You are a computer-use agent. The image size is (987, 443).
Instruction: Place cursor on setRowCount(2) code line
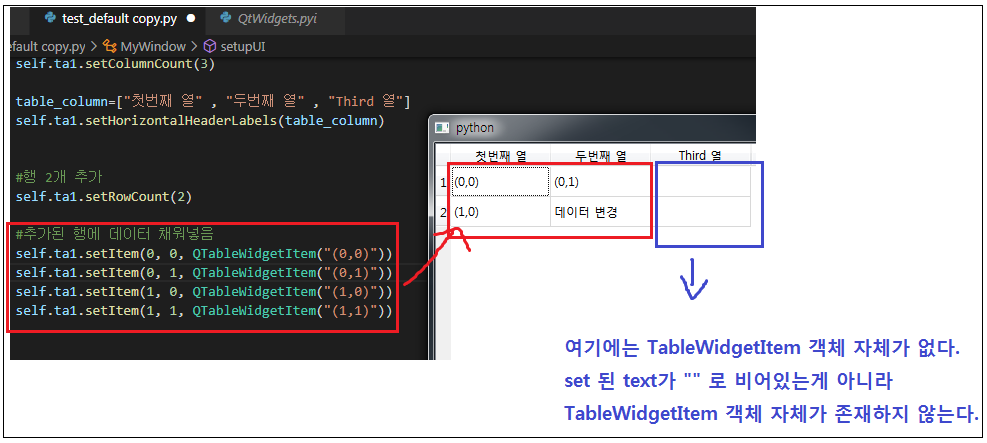click(103, 196)
